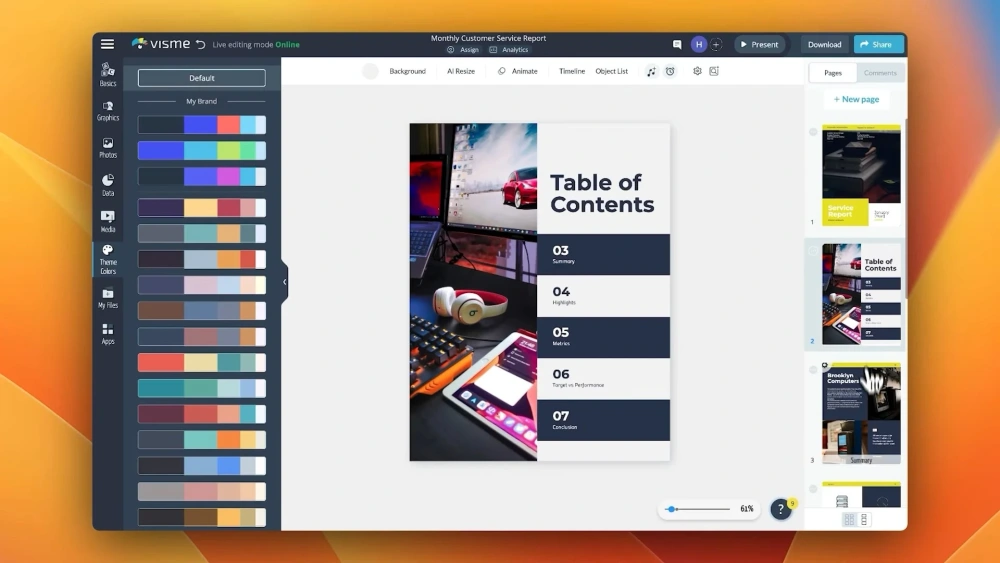Open the comments speech bubble icon
This screenshot has width=1000, height=563.
pos(677,44)
